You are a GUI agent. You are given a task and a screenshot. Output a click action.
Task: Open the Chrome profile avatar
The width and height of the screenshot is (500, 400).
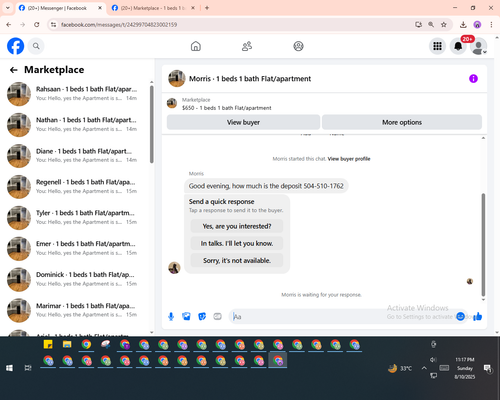click(477, 24)
